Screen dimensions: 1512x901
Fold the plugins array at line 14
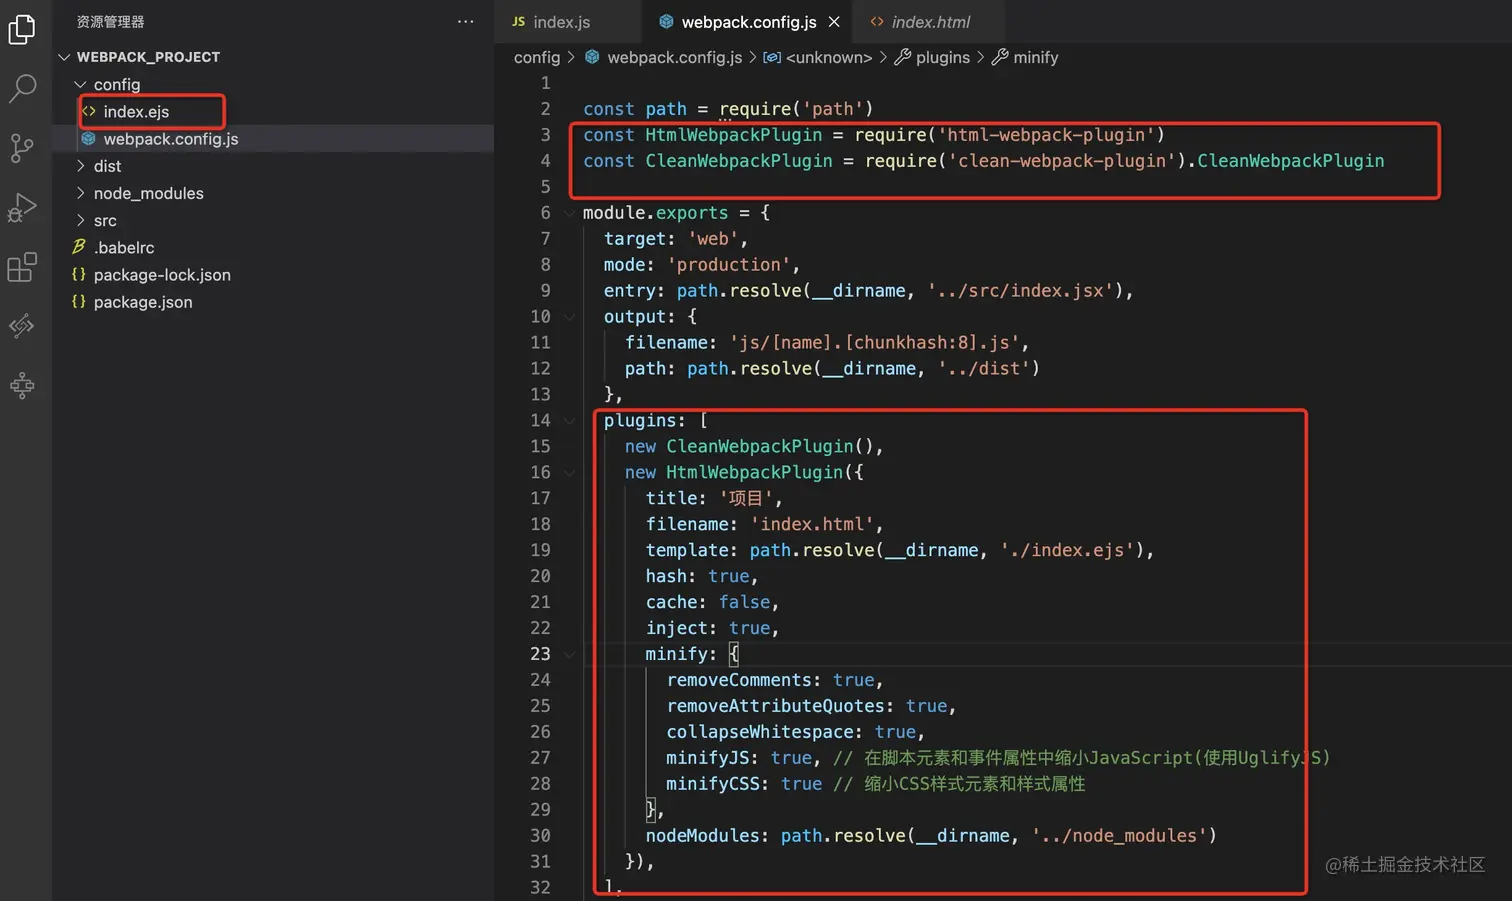tap(569, 420)
